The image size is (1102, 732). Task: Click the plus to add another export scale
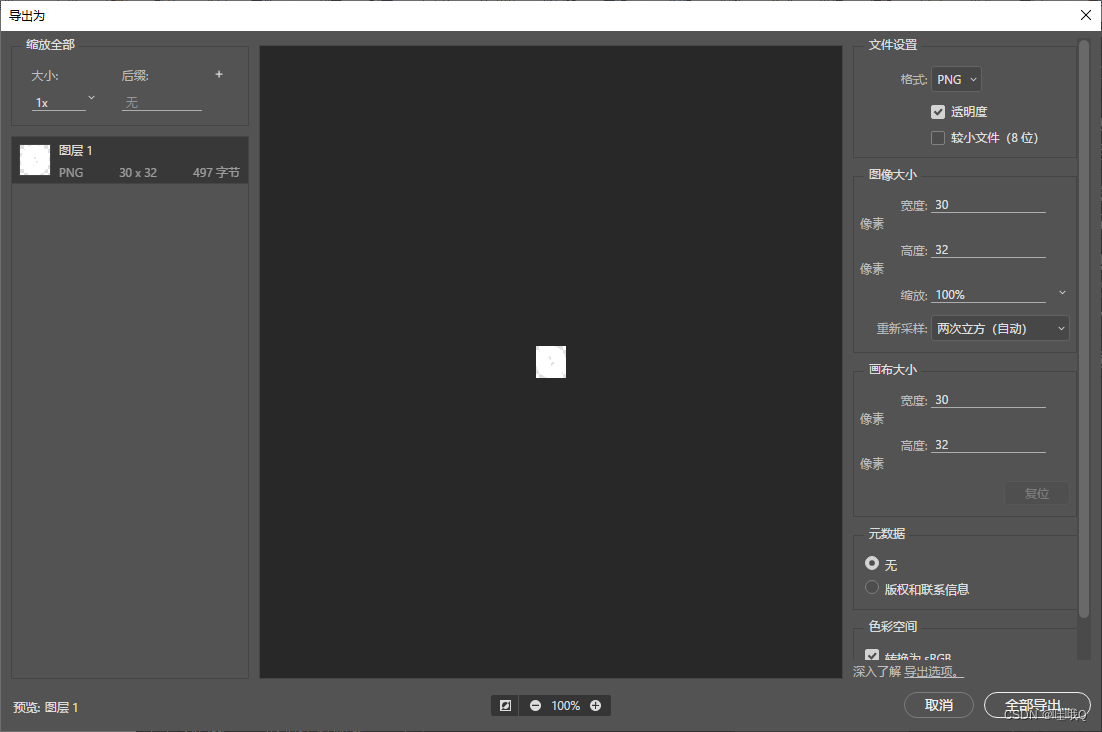pos(218,74)
